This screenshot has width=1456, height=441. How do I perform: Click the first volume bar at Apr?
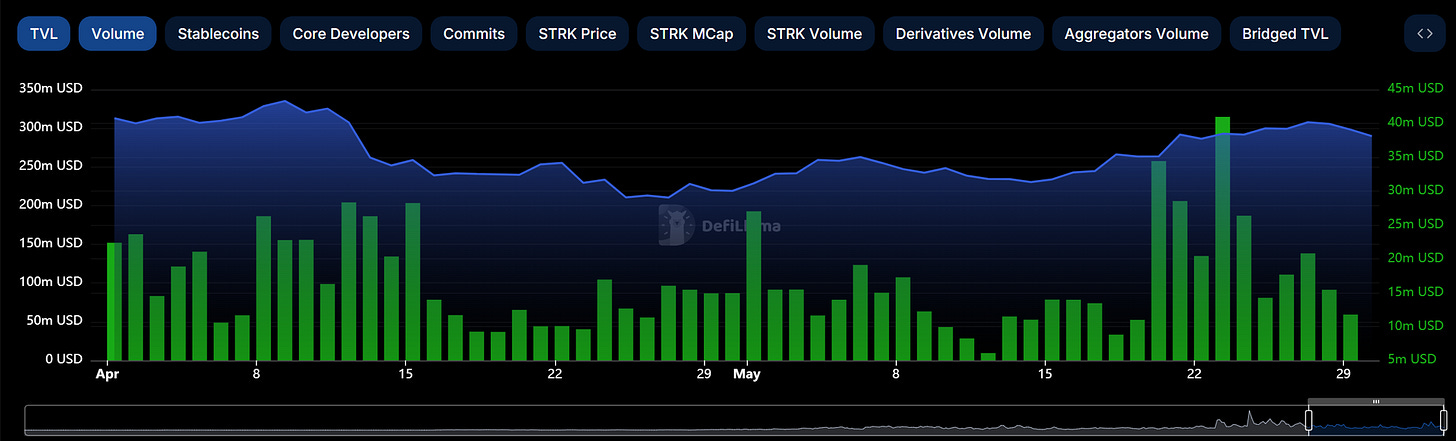pos(114,301)
